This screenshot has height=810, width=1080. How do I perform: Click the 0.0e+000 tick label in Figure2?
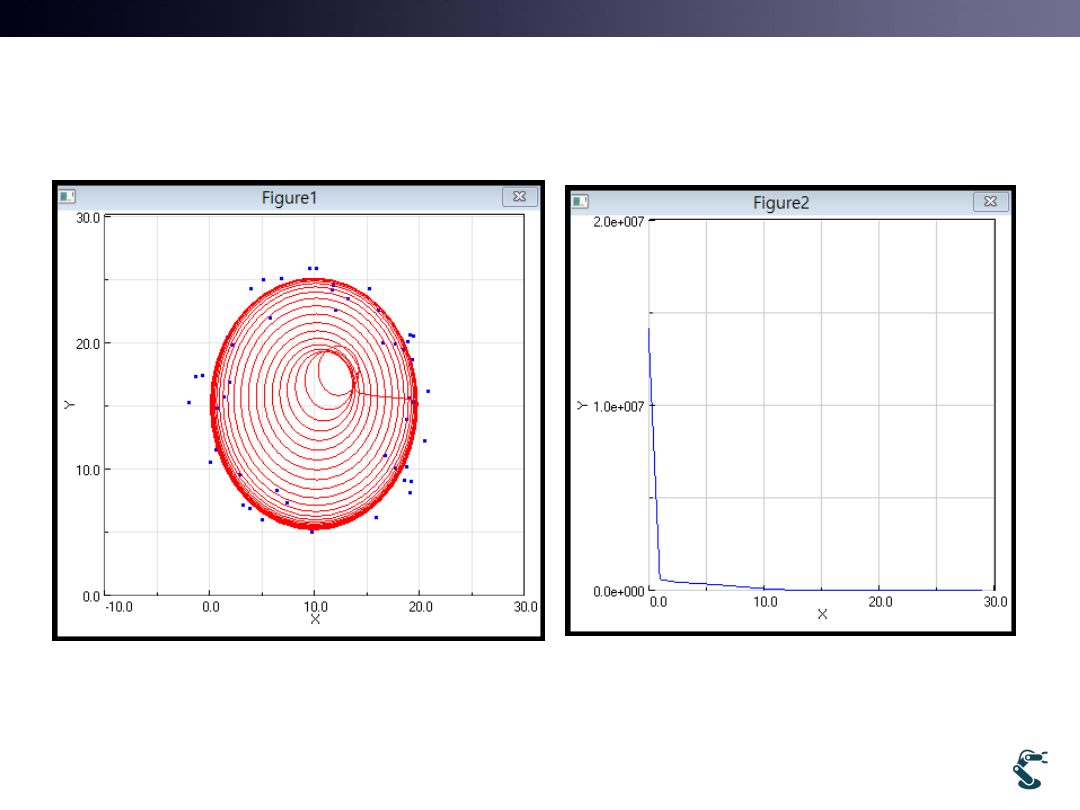(618, 591)
